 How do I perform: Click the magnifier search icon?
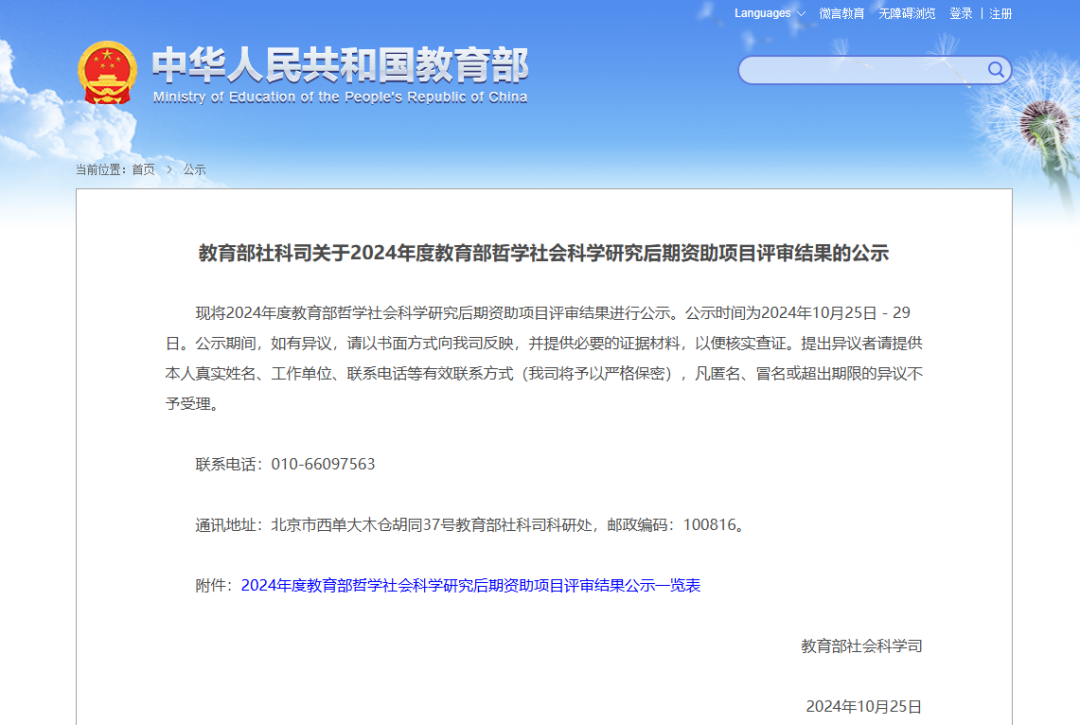pos(996,69)
